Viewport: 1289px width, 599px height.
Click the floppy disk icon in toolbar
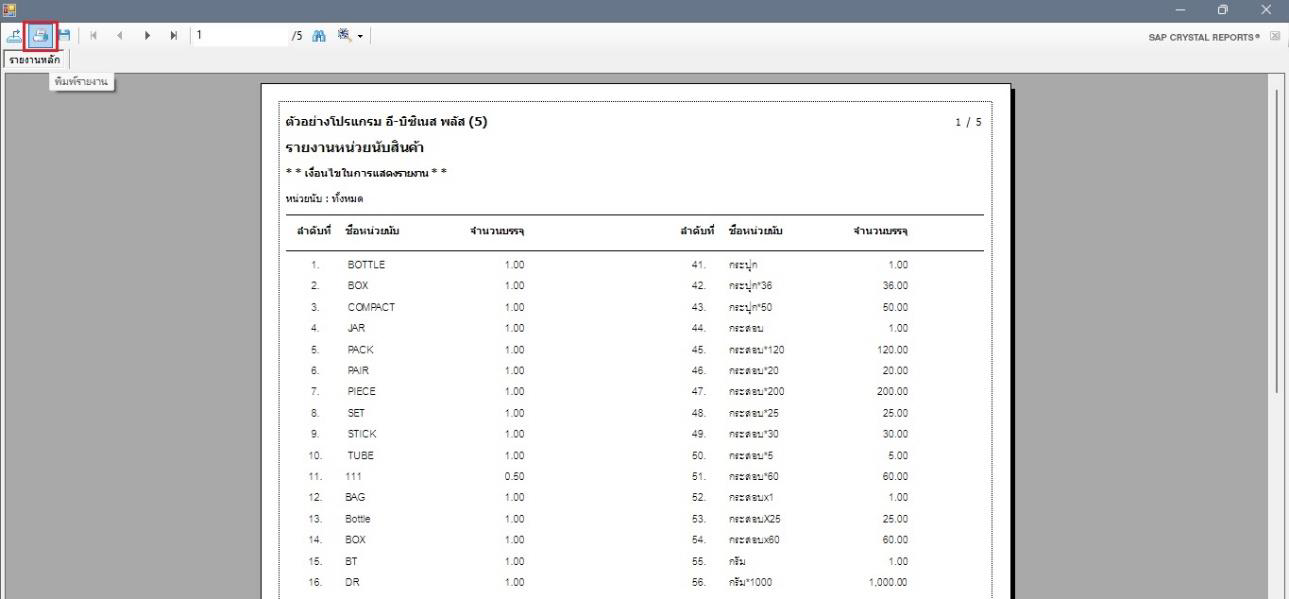click(x=64, y=36)
